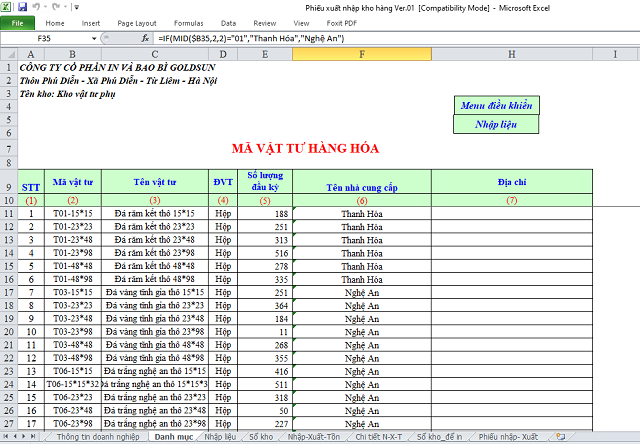This screenshot has width=640, height=444.
Task: Click the Save icon in quick access toolbar
Action: (x=24, y=6)
